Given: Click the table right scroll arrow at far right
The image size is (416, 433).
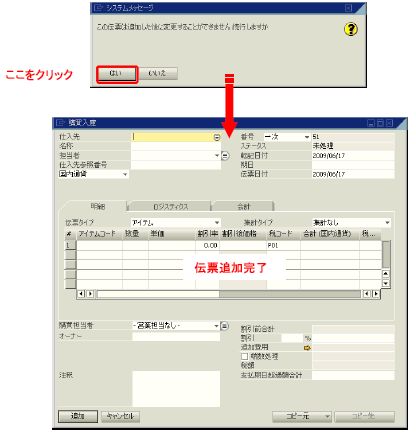Looking at the screenshot, I should coord(376,294).
